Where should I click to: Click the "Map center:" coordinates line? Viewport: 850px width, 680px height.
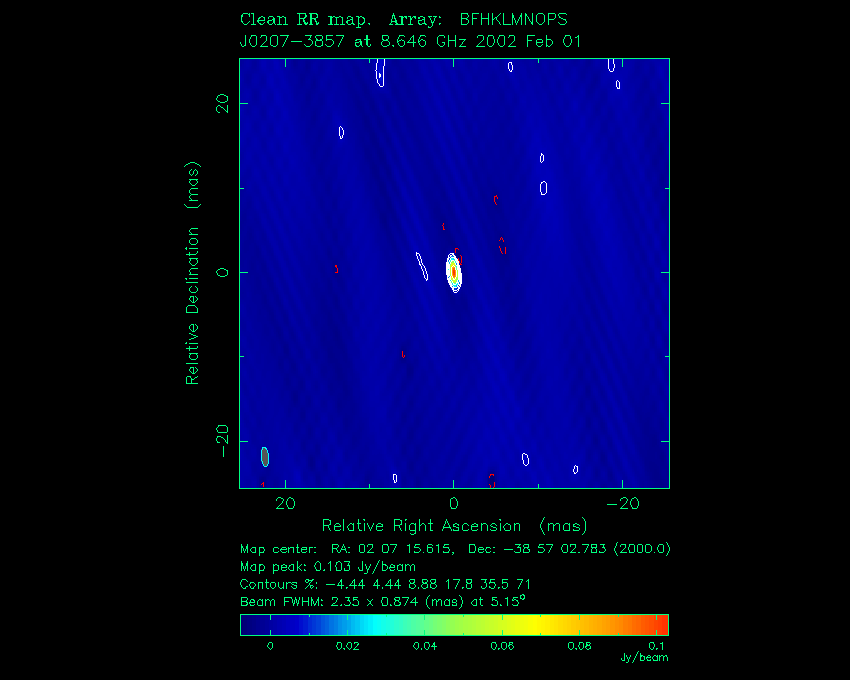(455, 549)
